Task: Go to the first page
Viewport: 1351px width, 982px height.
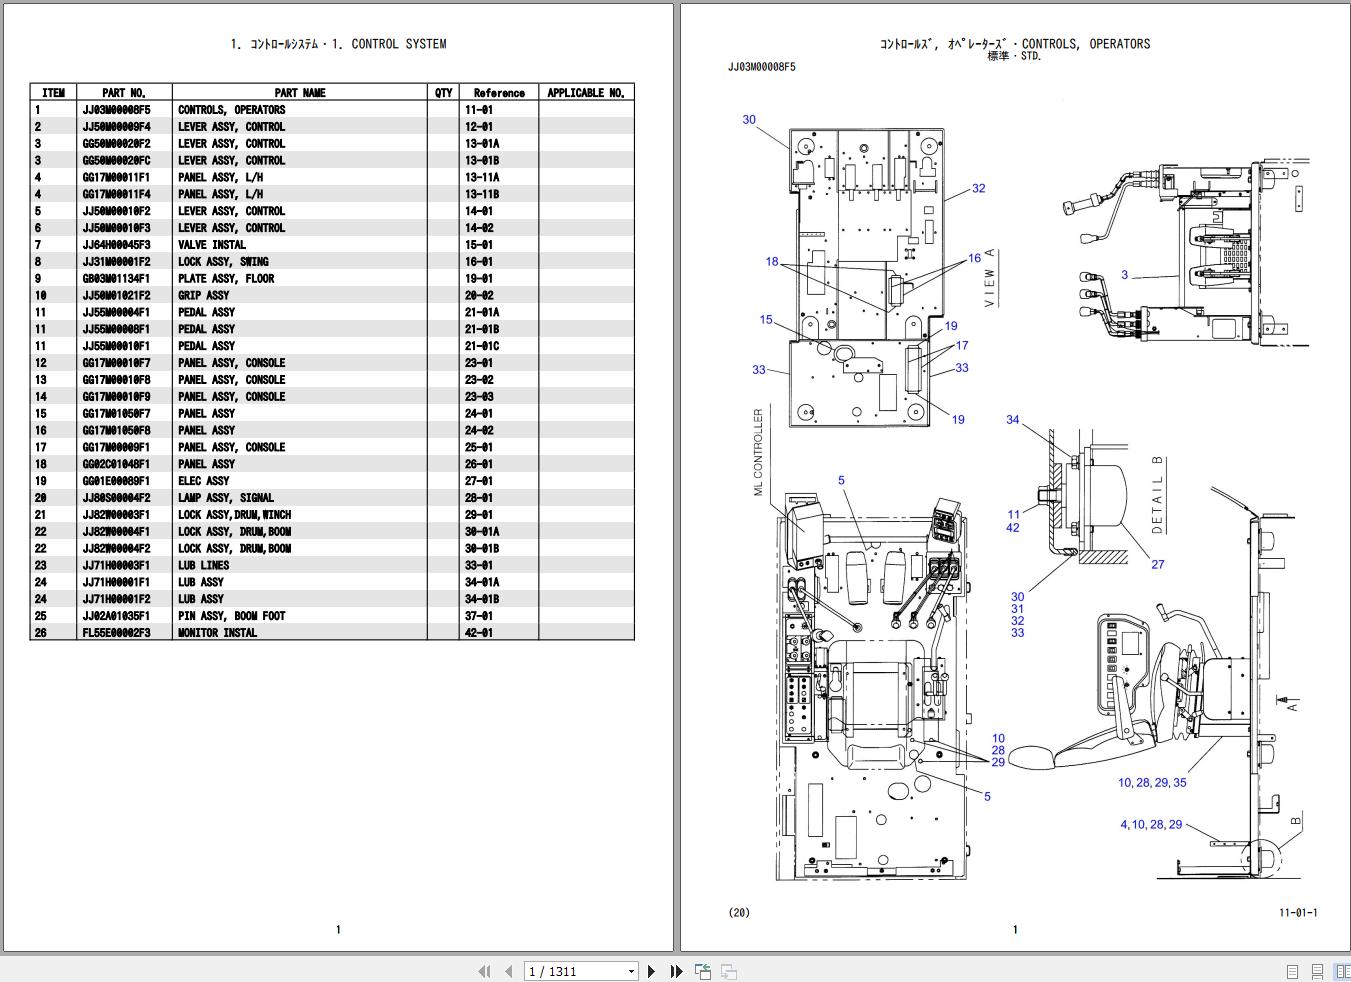Action: (485, 971)
